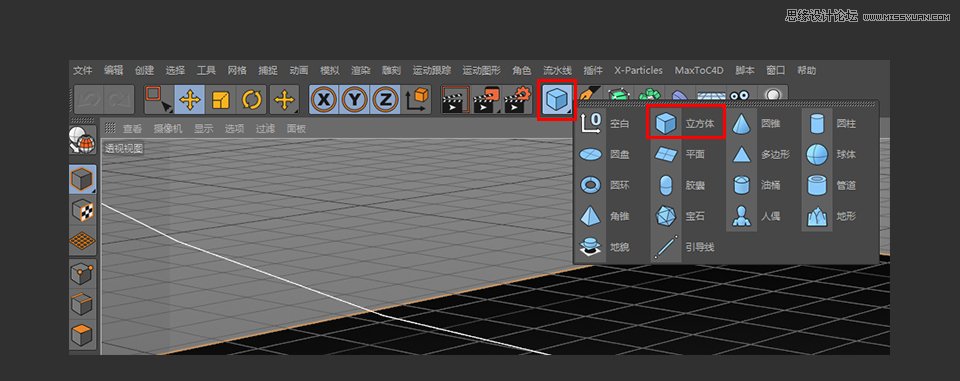Open the live selection tool dropdown

159,99
